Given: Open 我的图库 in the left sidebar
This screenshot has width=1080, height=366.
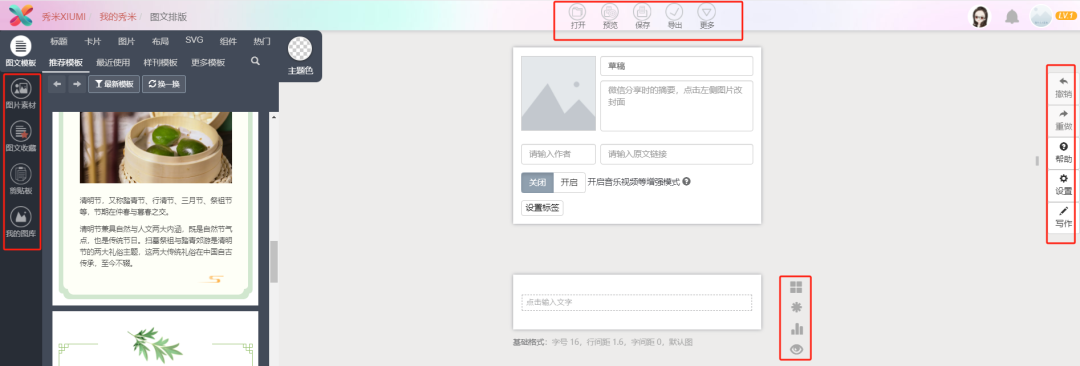Looking at the screenshot, I should 21,222.
